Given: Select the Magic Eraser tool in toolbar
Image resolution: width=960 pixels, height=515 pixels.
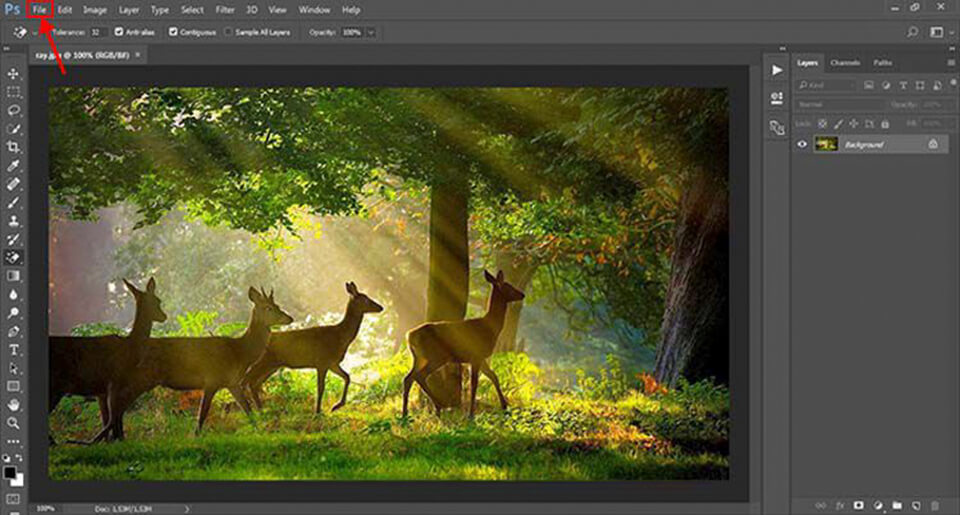Looking at the screenshot, I should click(13, 257).
